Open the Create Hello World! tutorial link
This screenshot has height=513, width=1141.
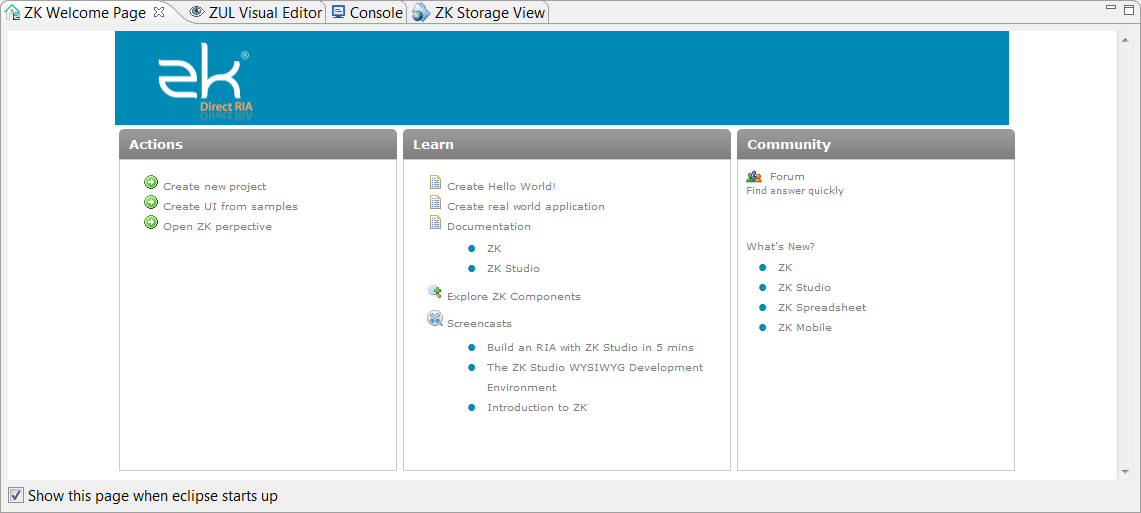[501, 187]
